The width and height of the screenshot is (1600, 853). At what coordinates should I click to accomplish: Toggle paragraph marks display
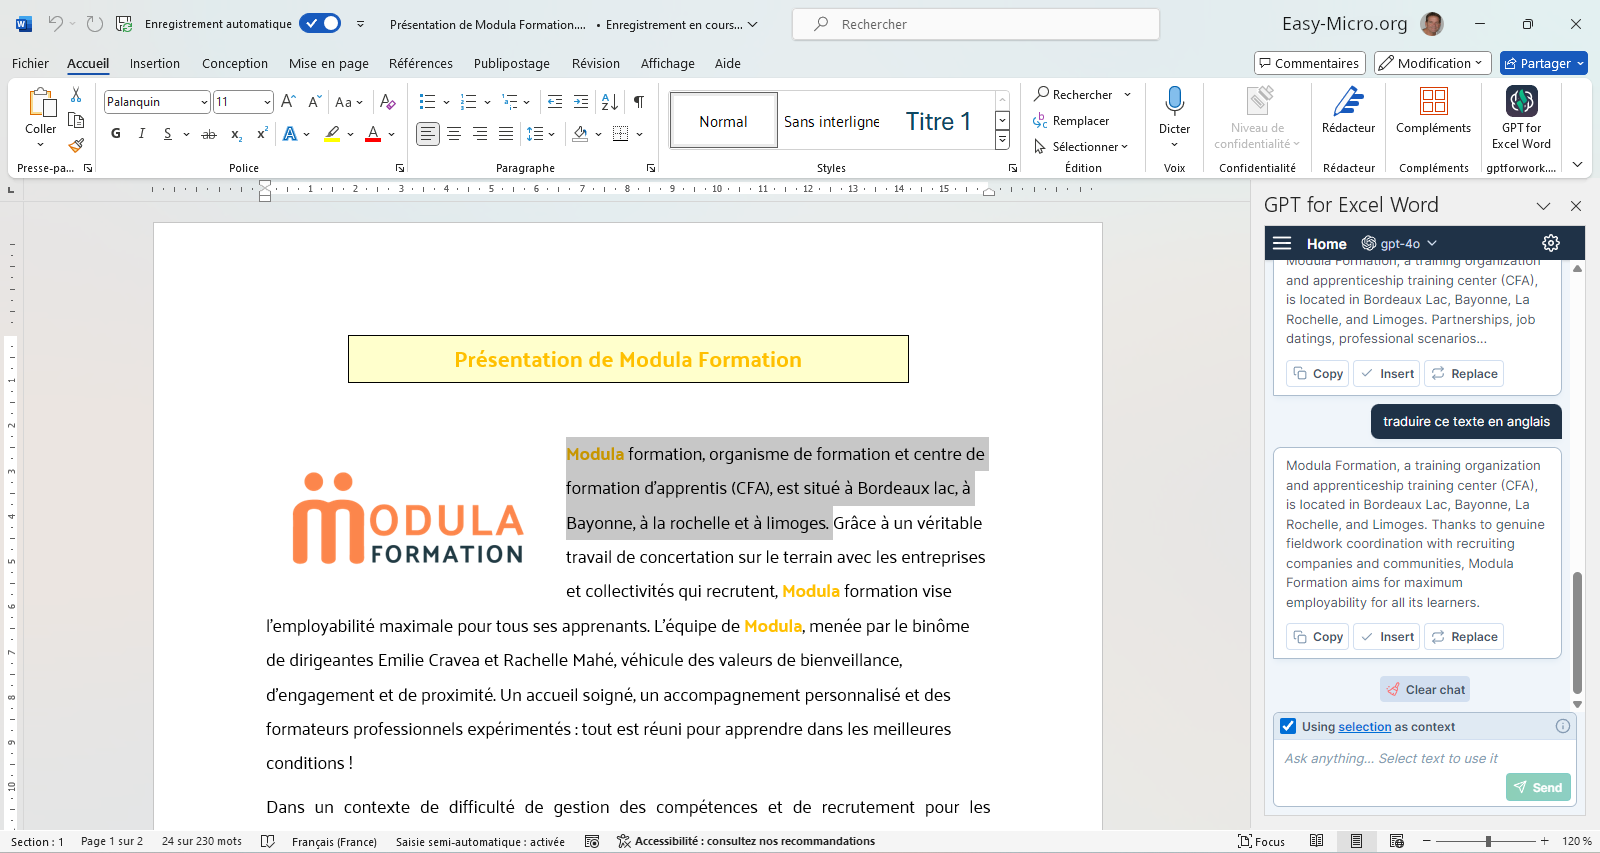click(x=639, y=102)
